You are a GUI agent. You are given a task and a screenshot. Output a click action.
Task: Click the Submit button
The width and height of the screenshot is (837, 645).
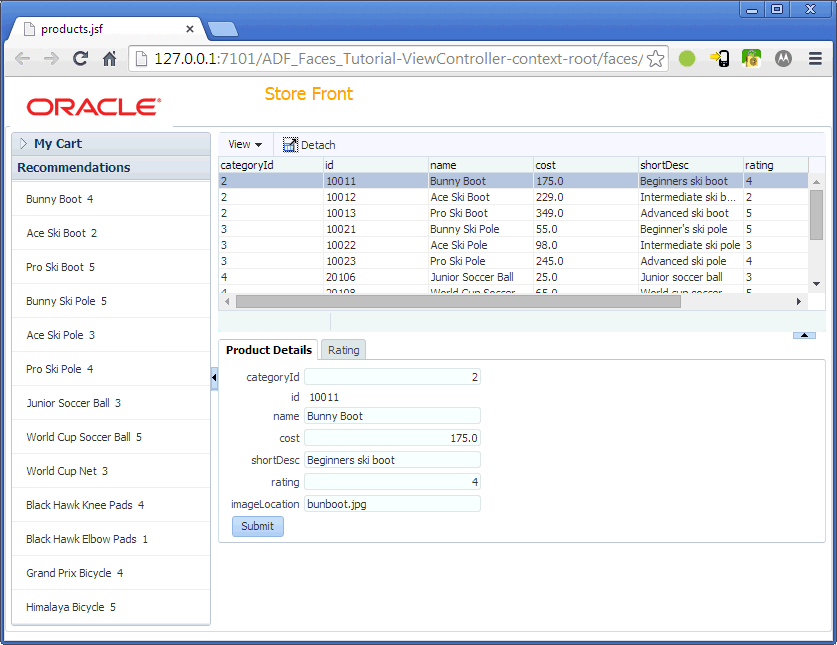(258, 526)
